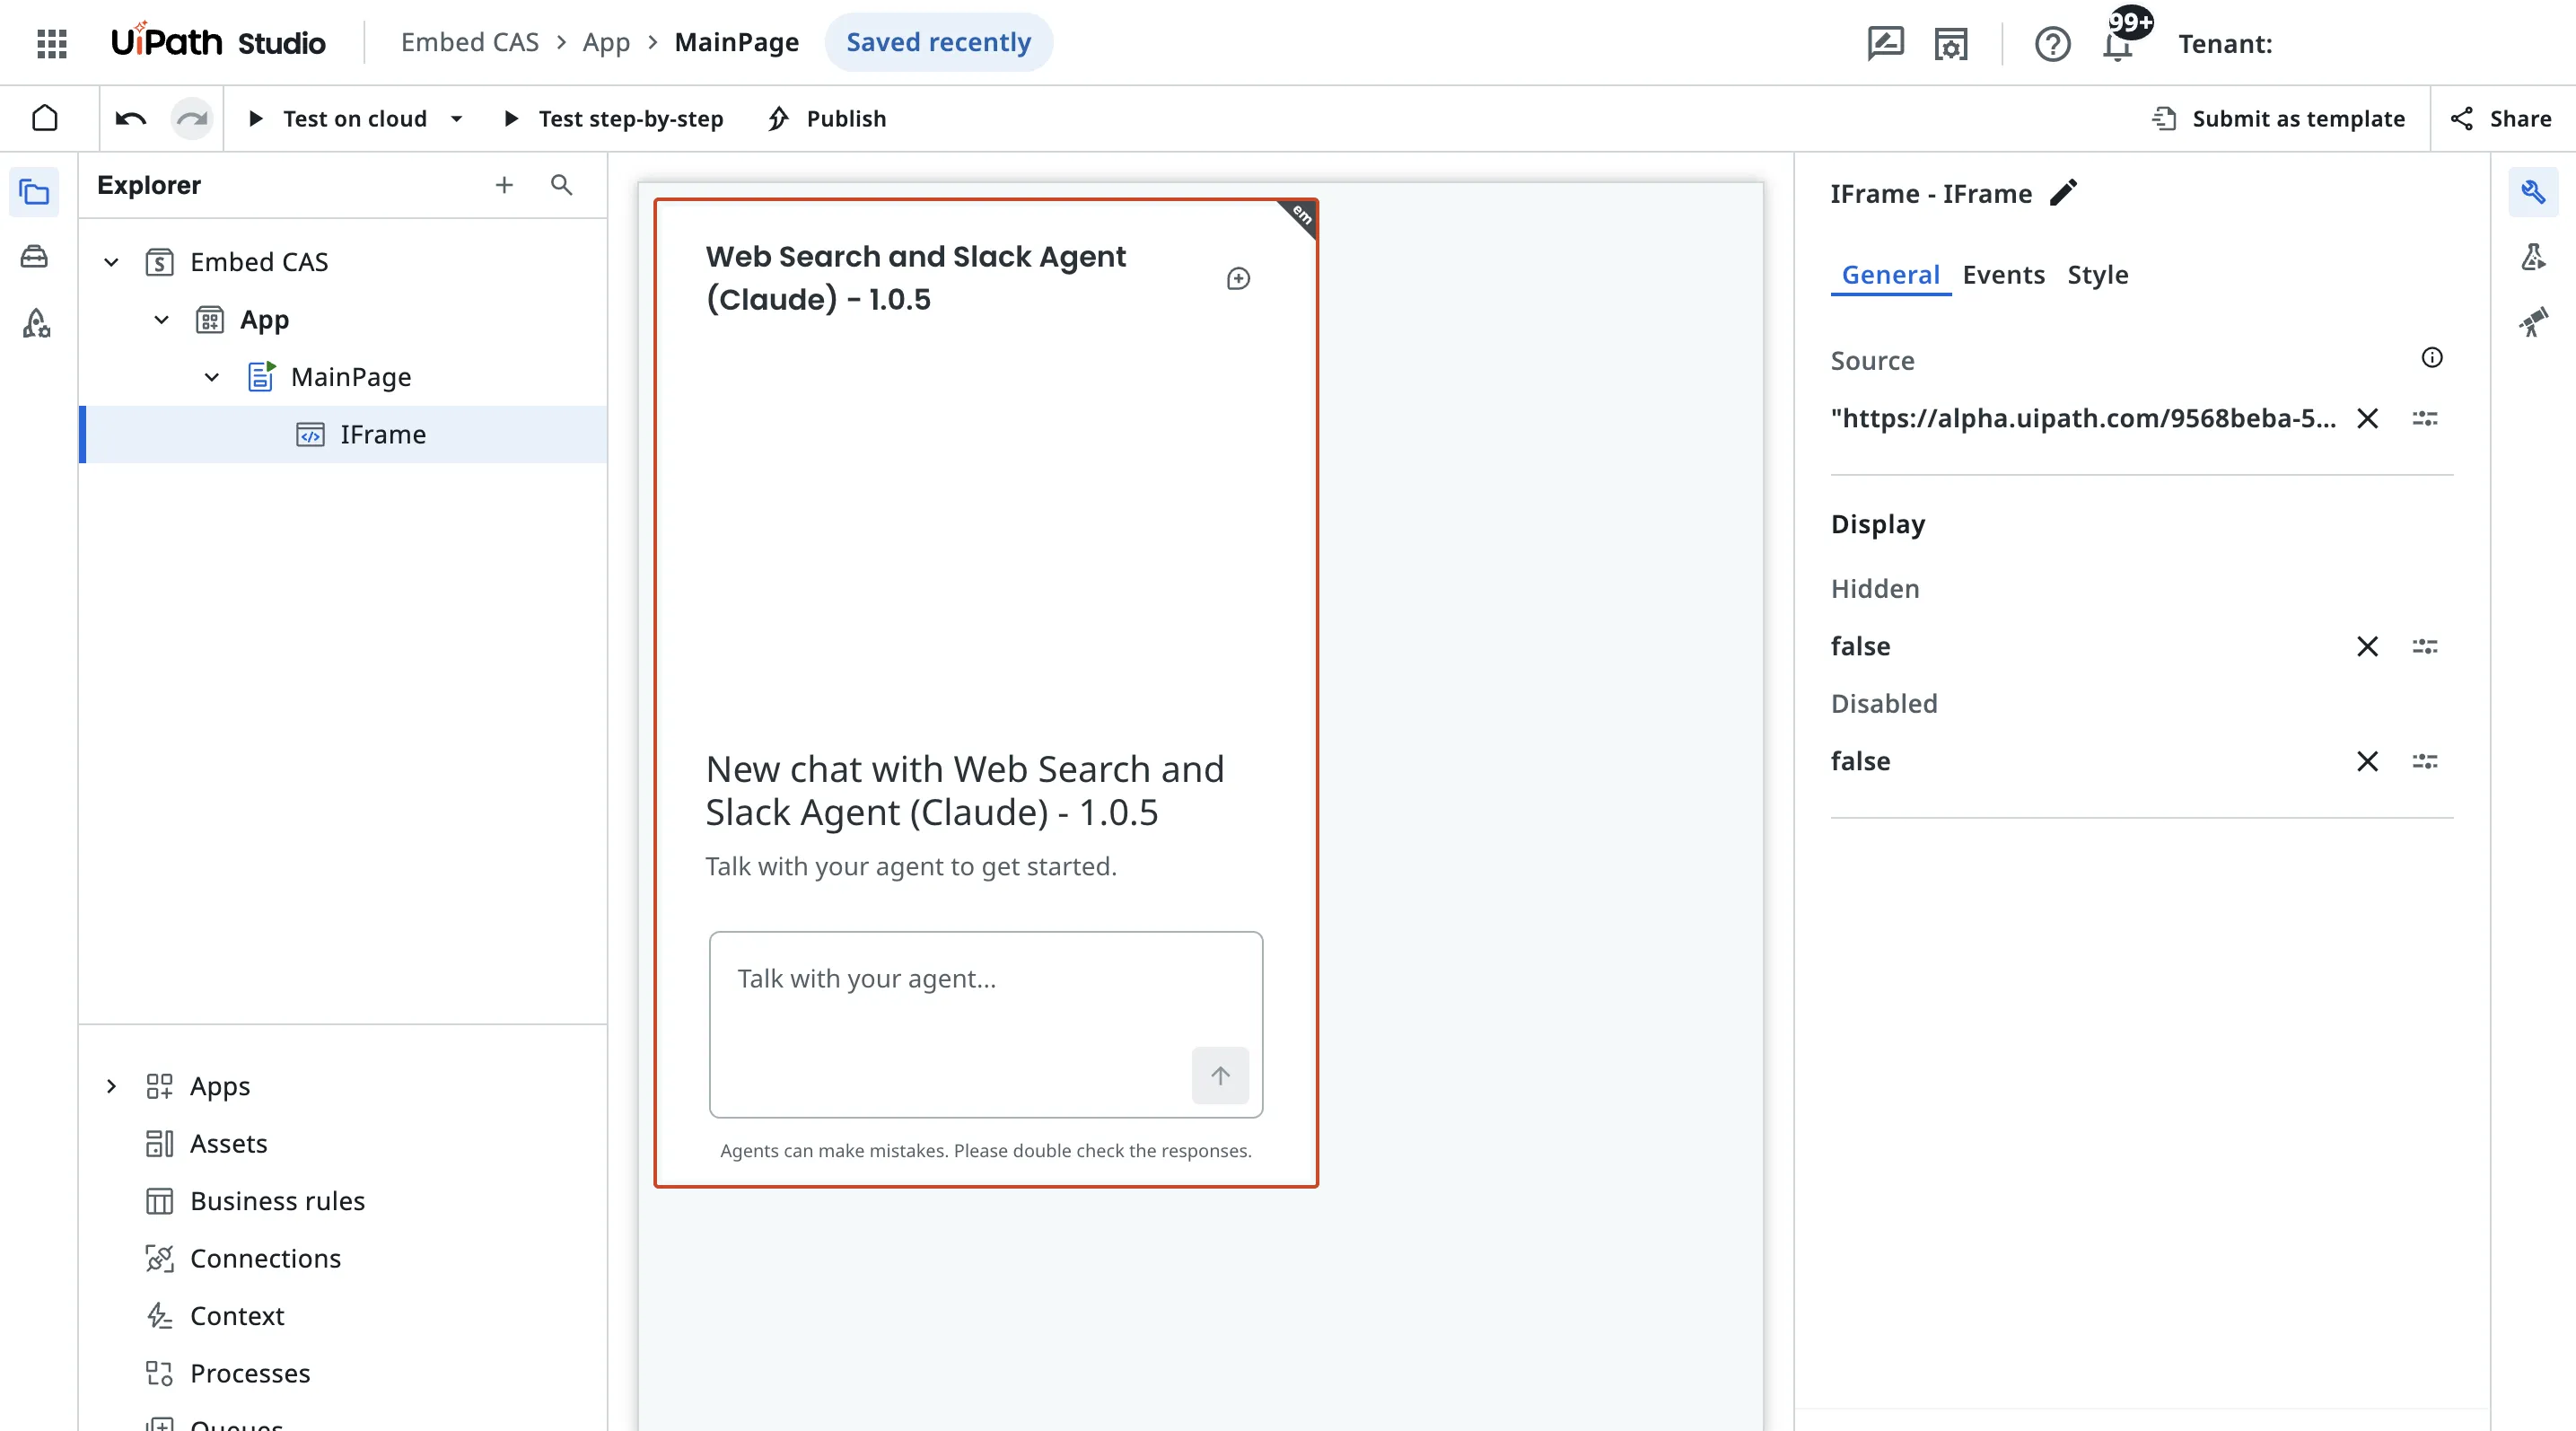Screen dimensions: 2576x1431
Task: Click the undo arrow icon
Action: pyautogui.click(x=131, y=119)
